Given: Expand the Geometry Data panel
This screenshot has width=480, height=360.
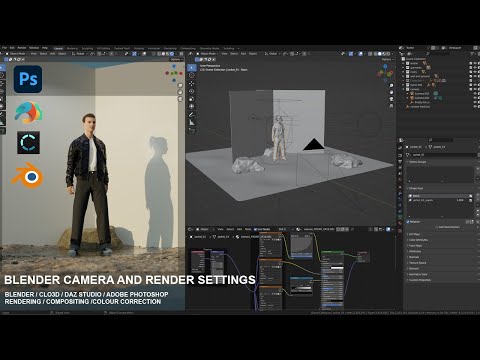Looking at the screenshot, I should [418, 274].
